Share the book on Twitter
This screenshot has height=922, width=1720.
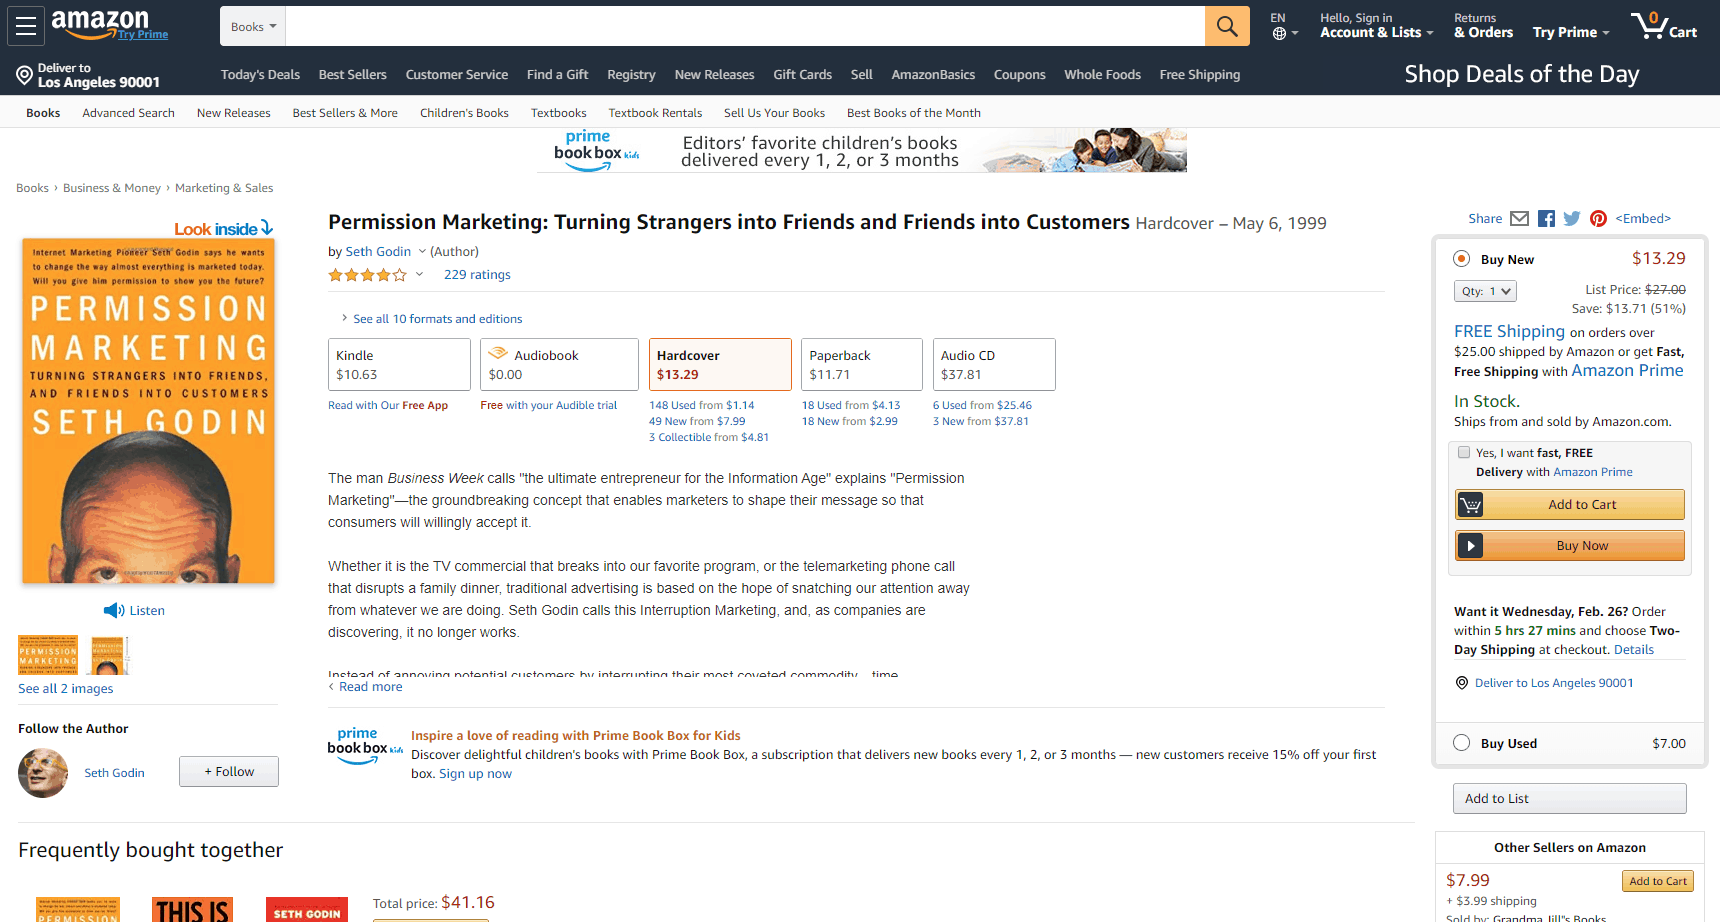click(x=1572, y=219)
